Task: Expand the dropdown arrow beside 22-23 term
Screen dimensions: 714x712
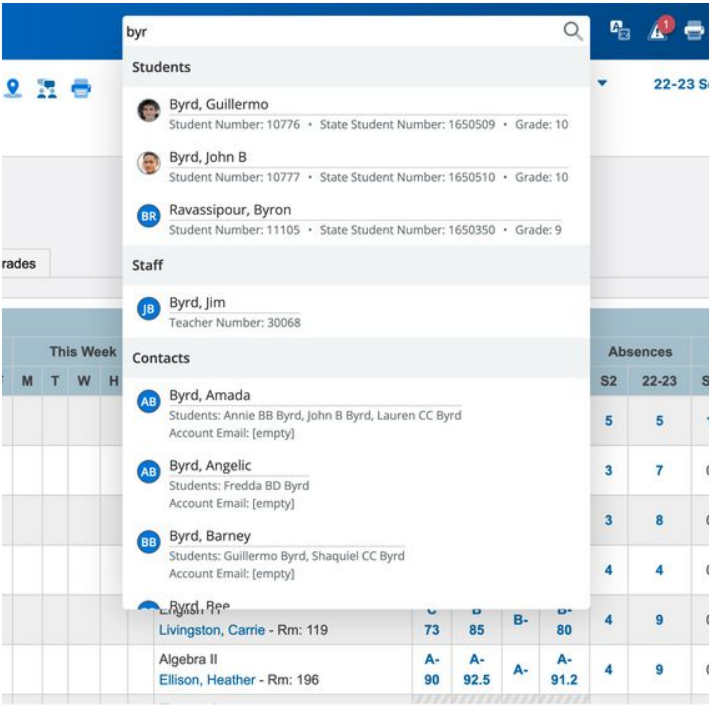Action: pyautogui.click(x=602, y=84)
